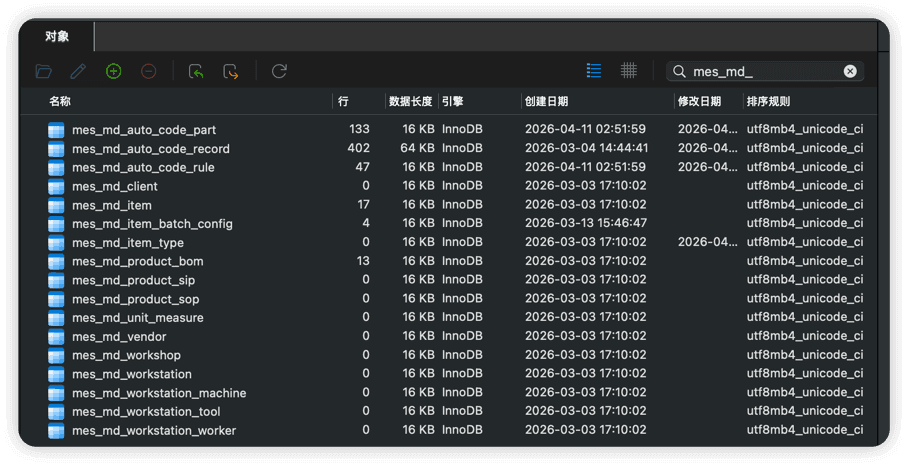Switch to grid view mode
Viewport: 908px width, 465px height.
(628, 70)
